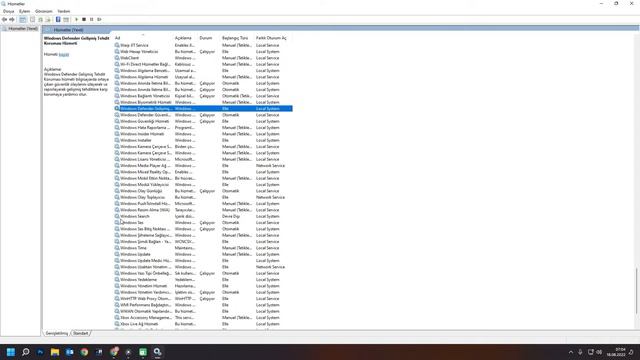Select the Windows Defender Güvenlik service row
The width and height of the screenshot is (640, 360).
[203, 115]
